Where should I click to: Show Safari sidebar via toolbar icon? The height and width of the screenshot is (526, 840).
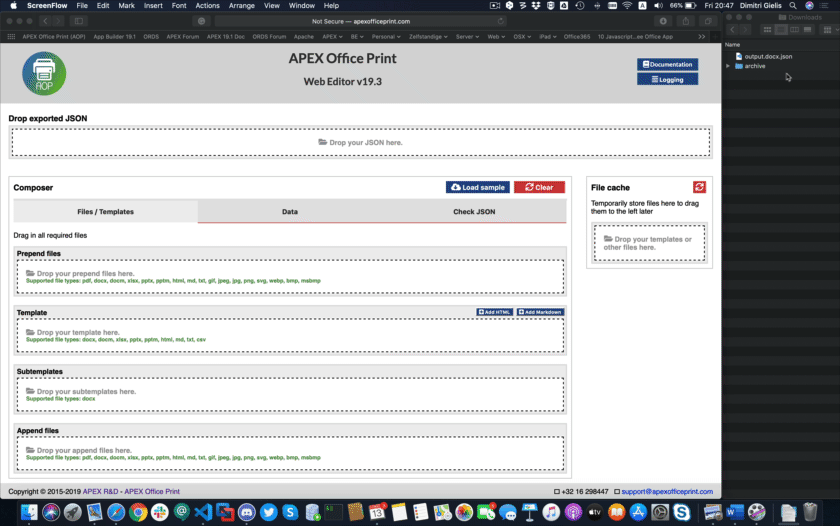click(x=79, y=21)
